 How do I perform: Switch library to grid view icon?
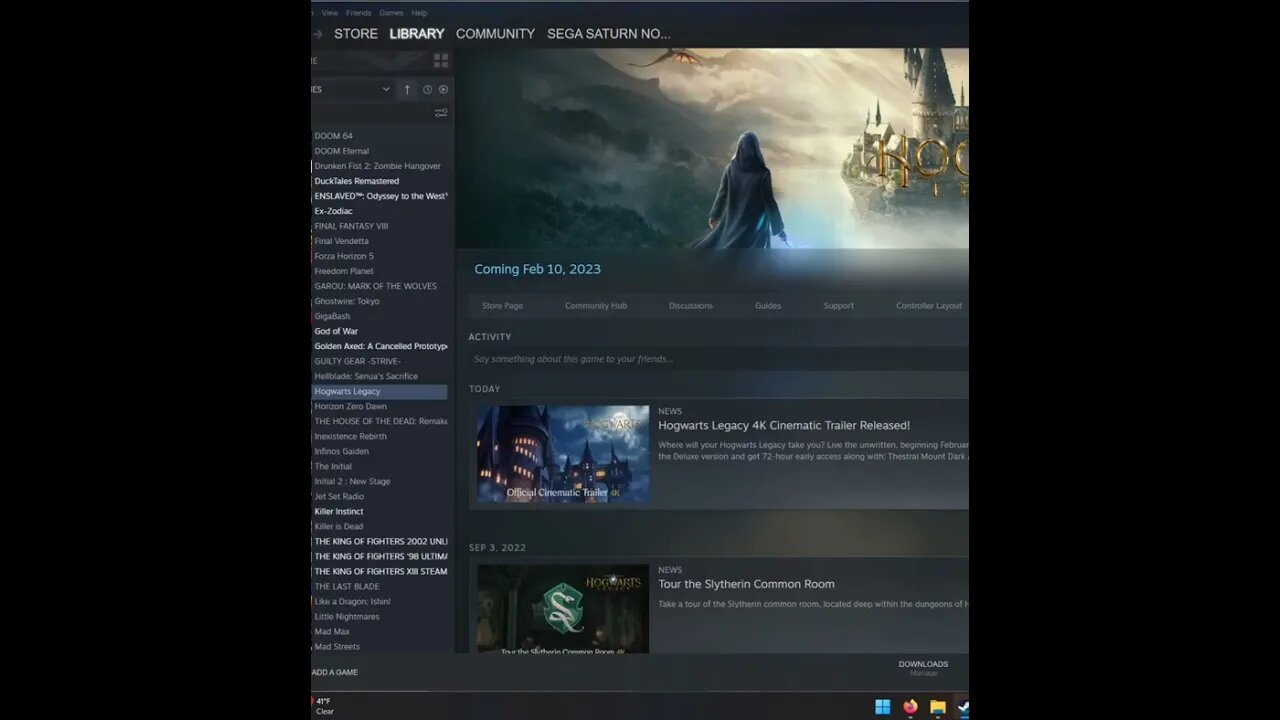[x=440, y=61]
